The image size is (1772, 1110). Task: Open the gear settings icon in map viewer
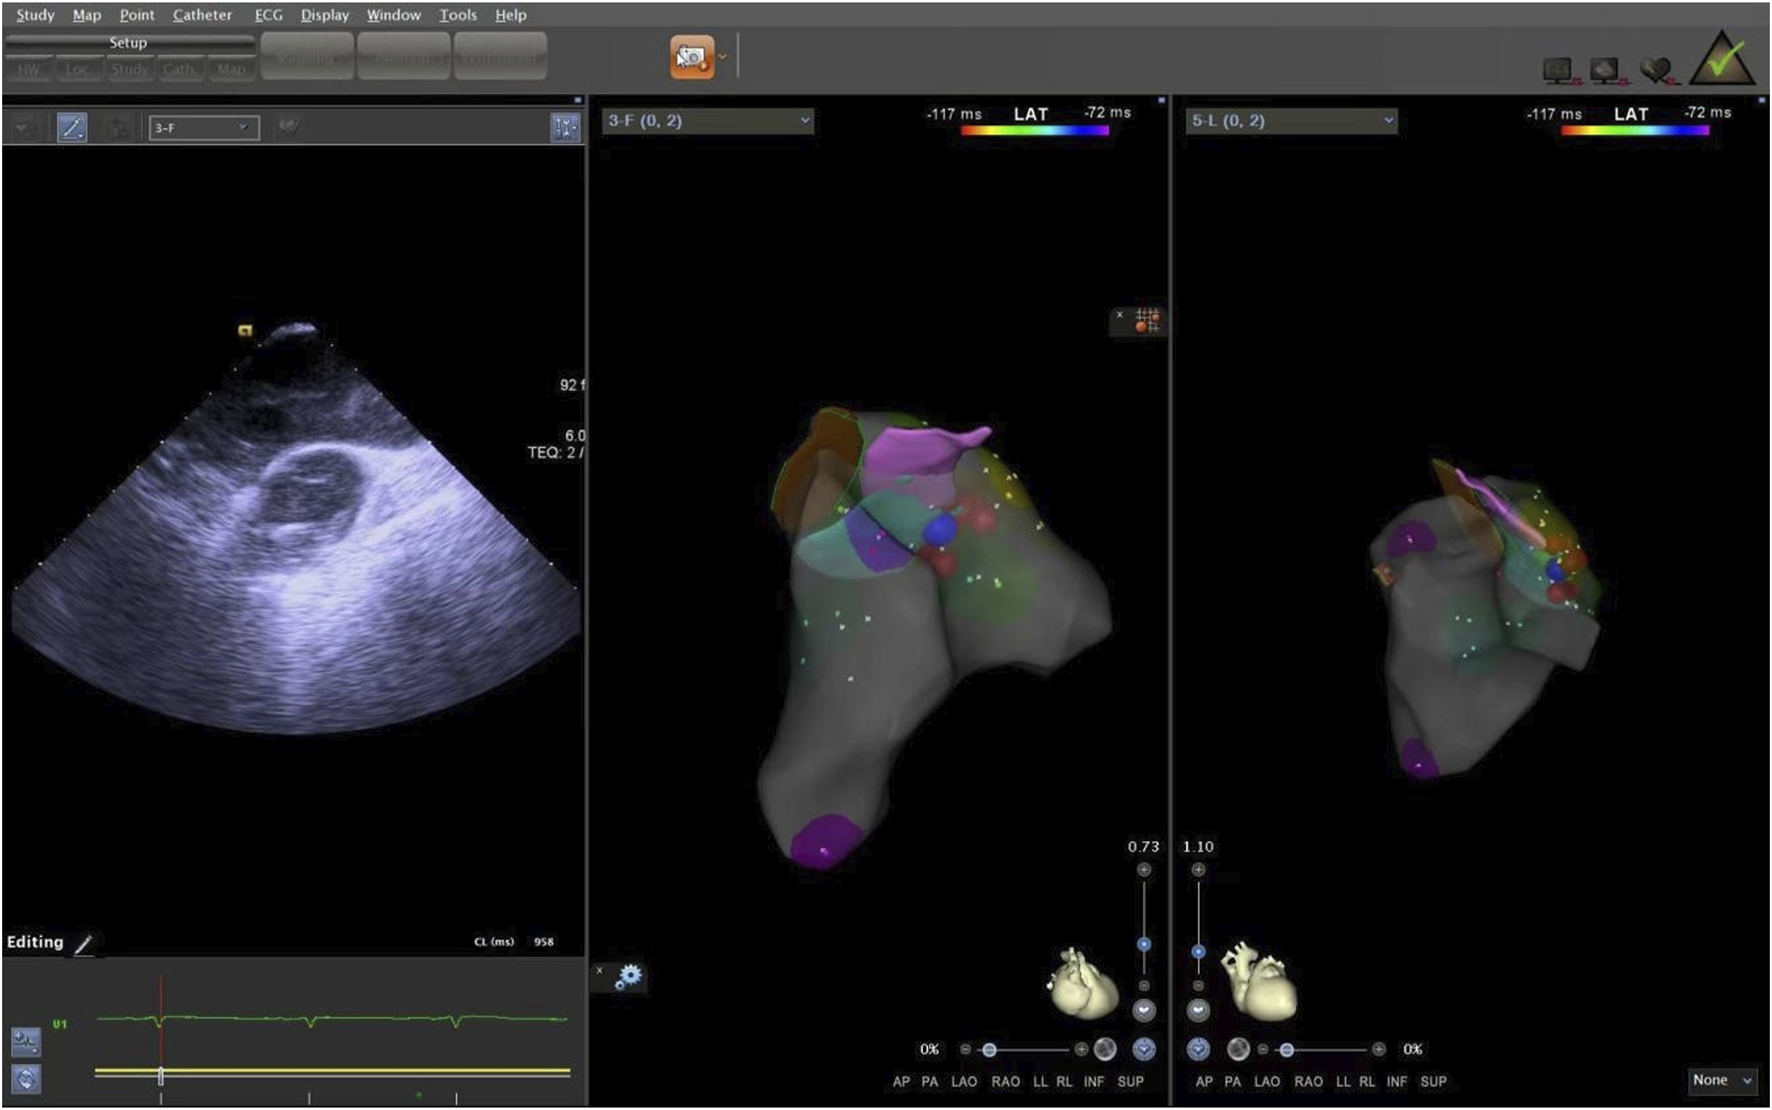[629, 976]
